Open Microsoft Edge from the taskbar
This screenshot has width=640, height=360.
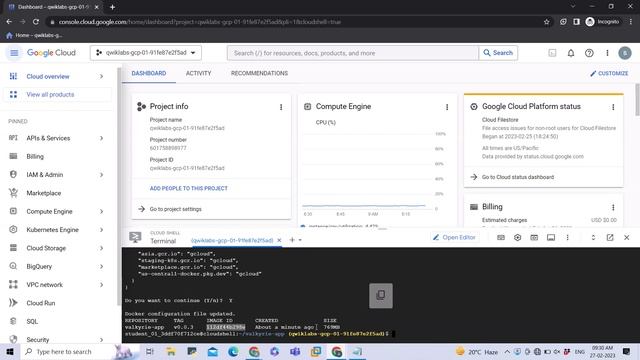tap(233, 351)
